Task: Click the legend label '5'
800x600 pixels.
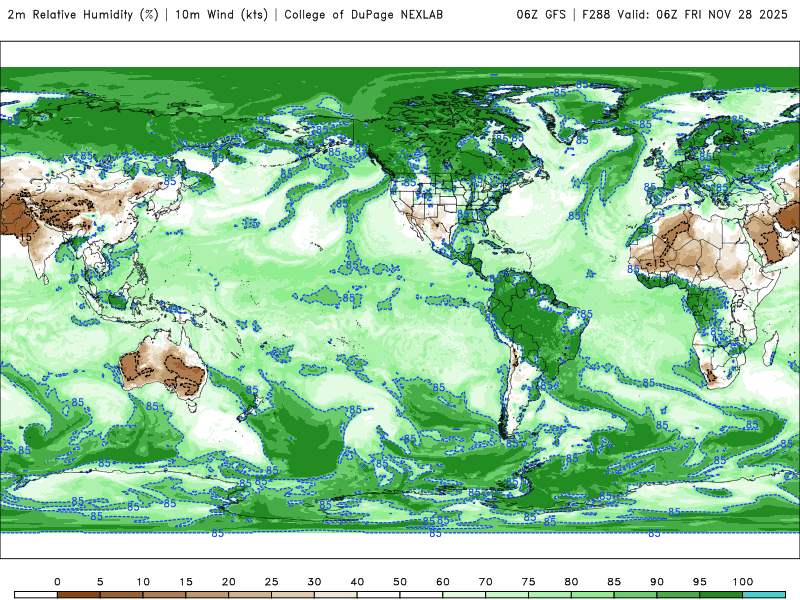Action: pos(100,582)
